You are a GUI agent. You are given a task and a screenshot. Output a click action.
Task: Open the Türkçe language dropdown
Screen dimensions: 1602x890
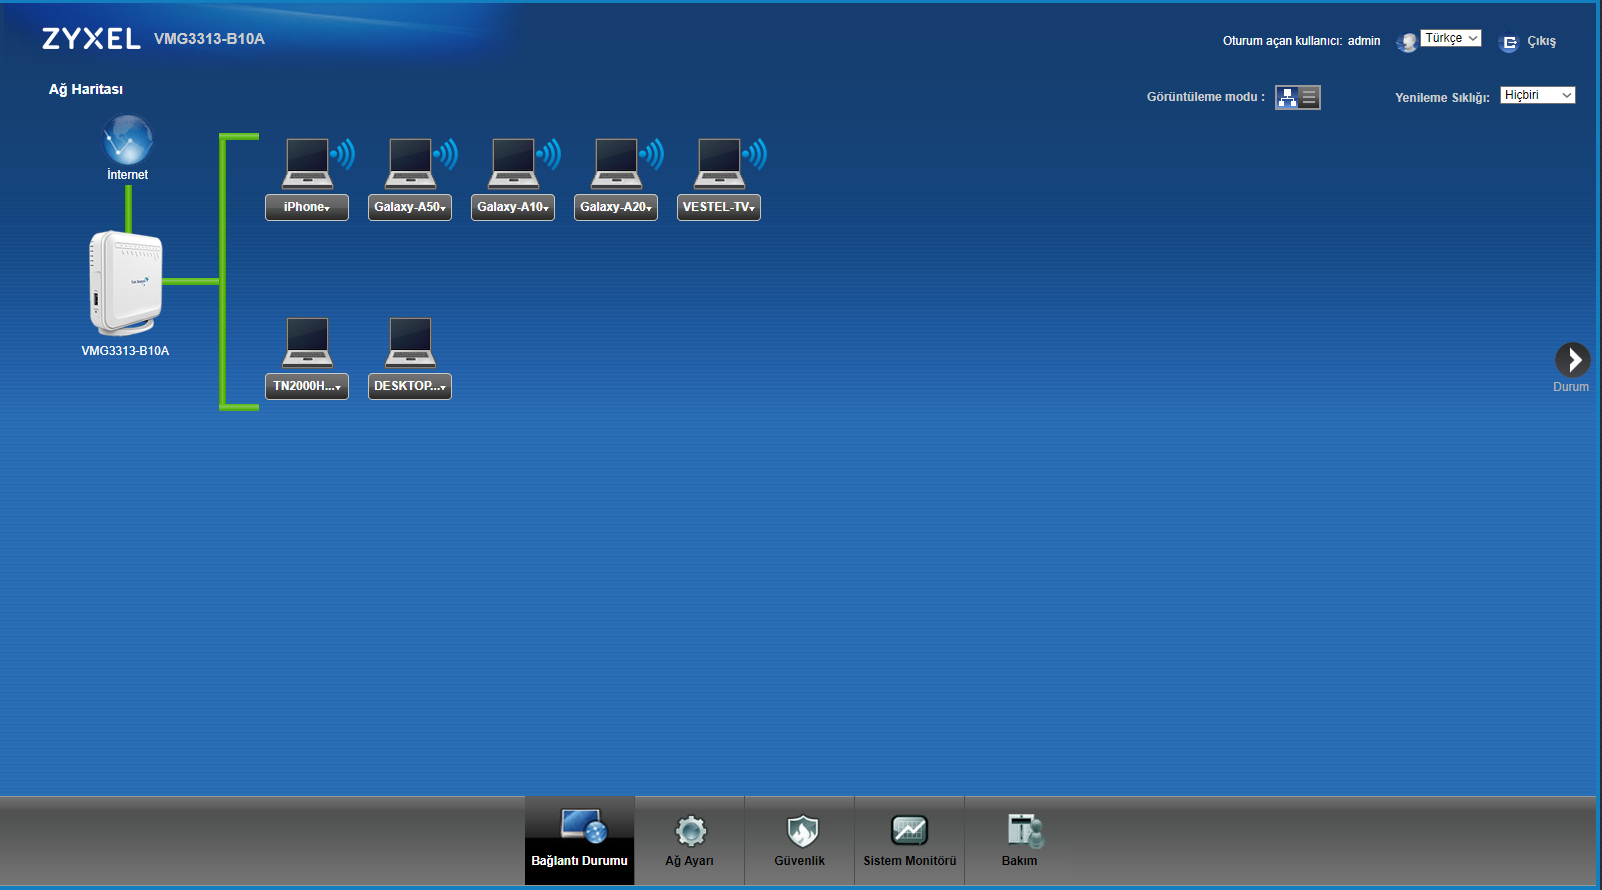point(1451,38)
